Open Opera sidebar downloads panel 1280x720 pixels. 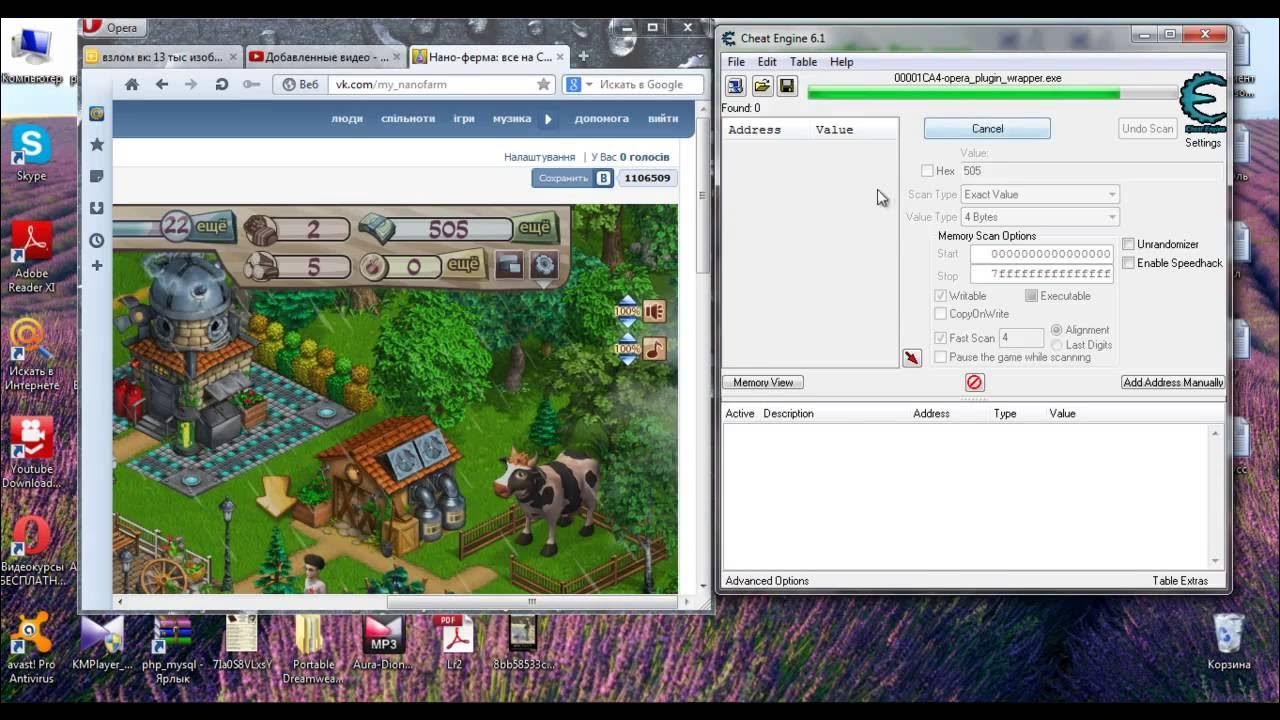click(x=97, y=208)
